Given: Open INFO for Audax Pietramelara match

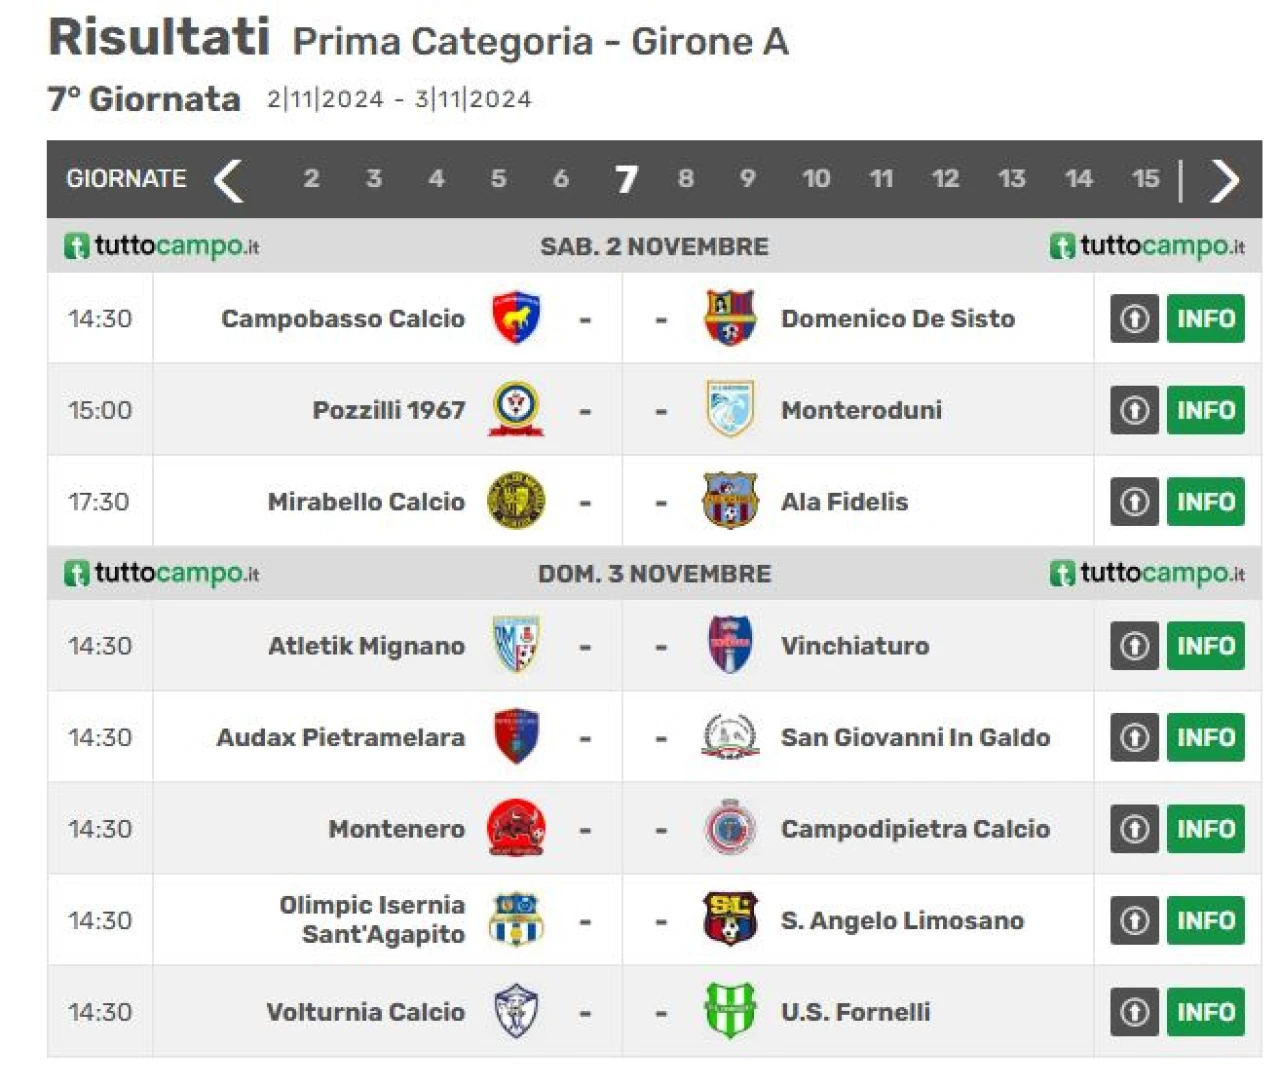Looking at the screenshot, I should click(1205, 737).
